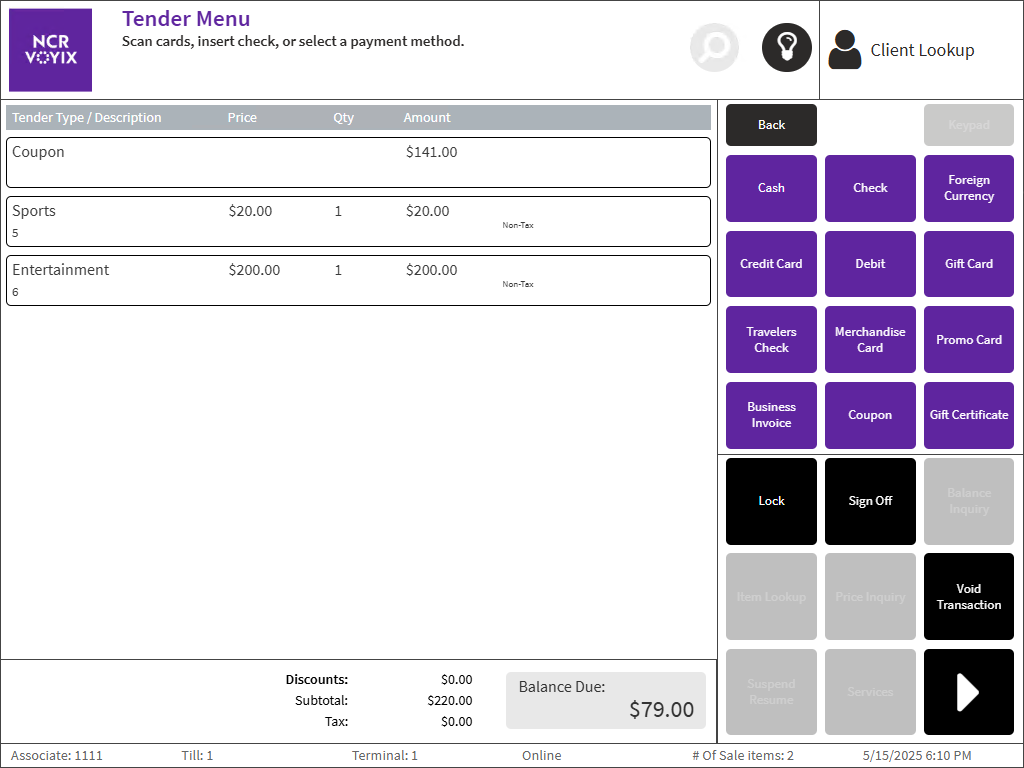This screenshot has height=768, width=1024.
Task: Pay with Debit
Action: [x=870, y=264]
